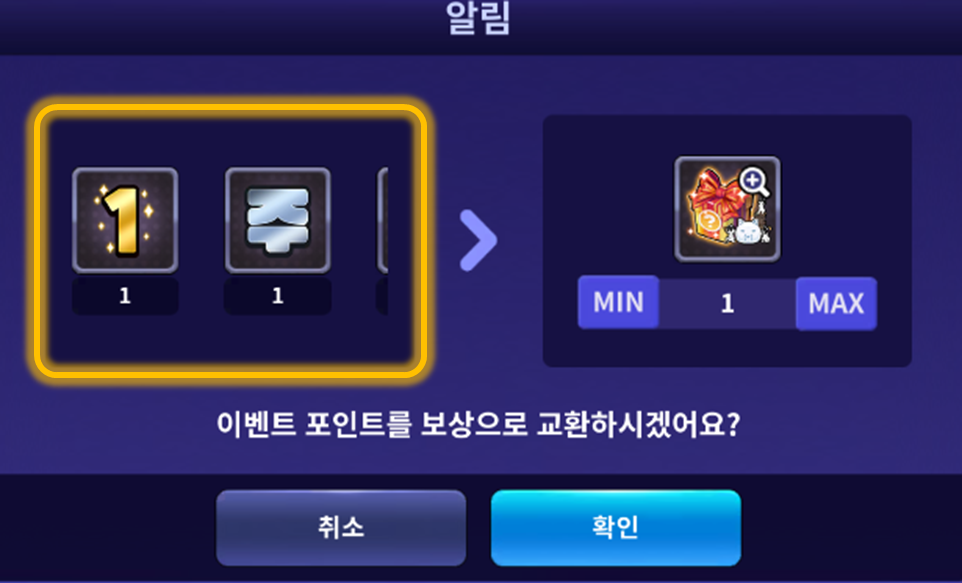Select the silver 주 letter item icon
This screenshot has height=583, width=962.
[278, 220]
